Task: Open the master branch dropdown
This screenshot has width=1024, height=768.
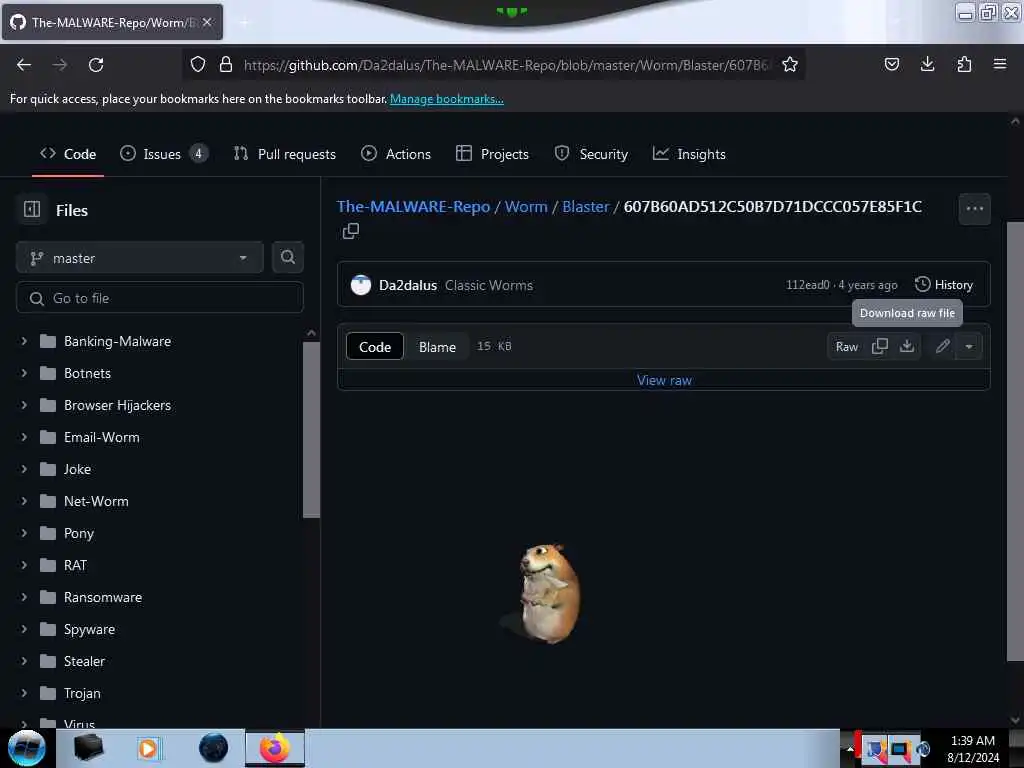Action: click(140, 258)
